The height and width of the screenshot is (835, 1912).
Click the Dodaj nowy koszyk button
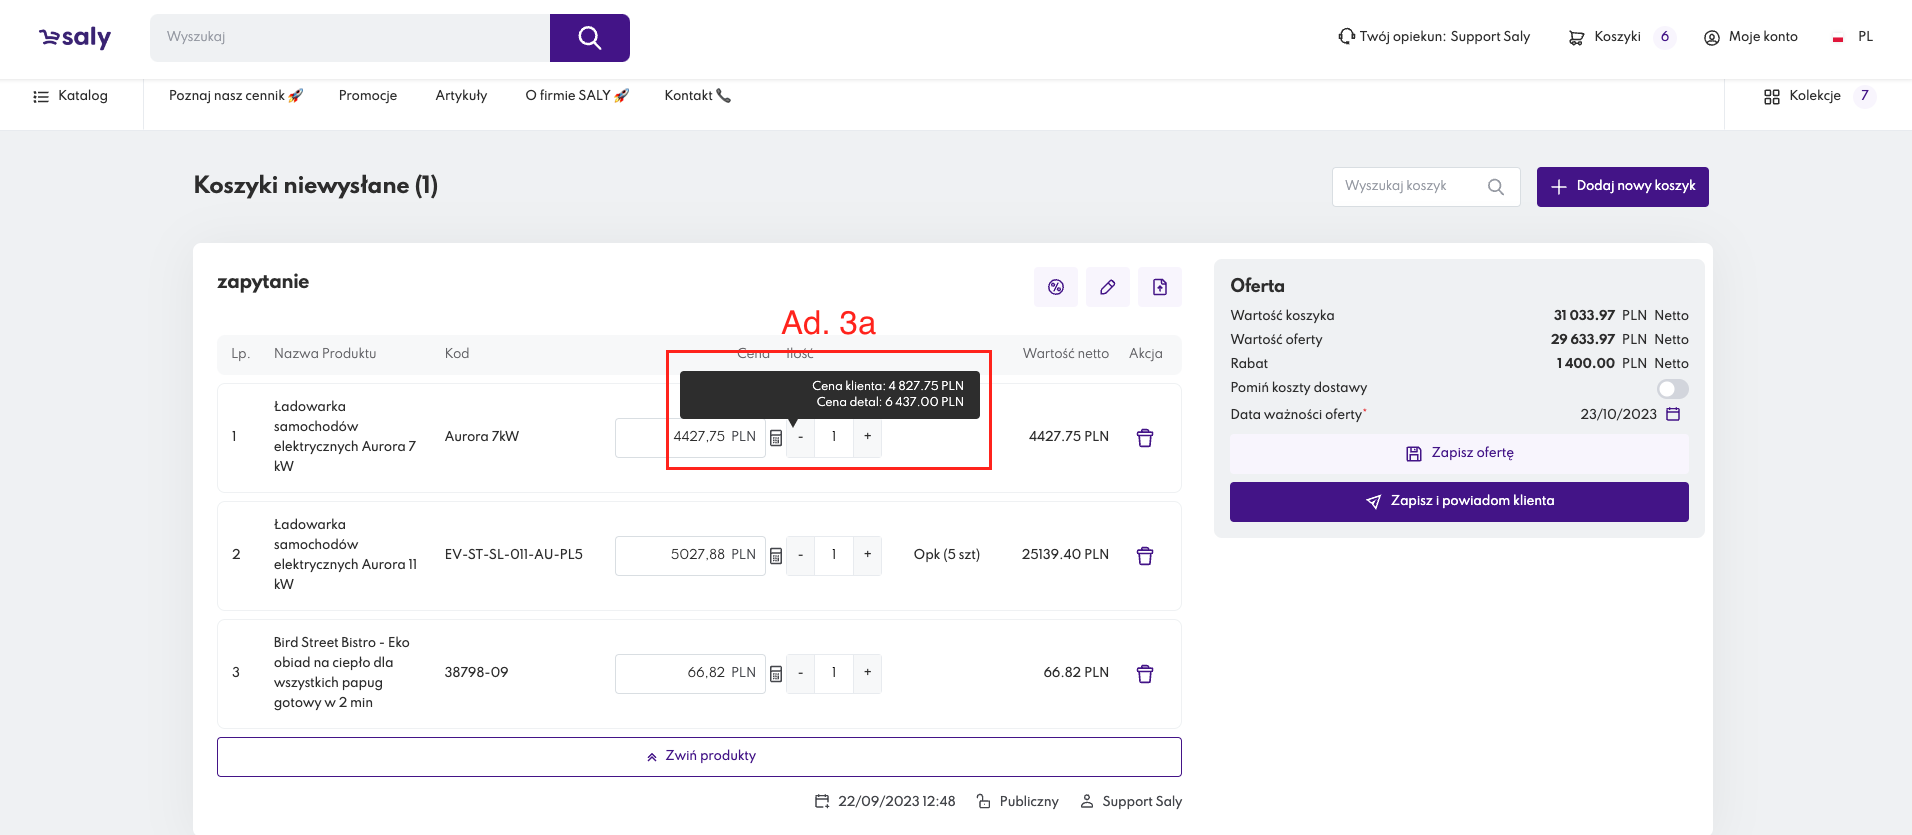[1622, 186]
